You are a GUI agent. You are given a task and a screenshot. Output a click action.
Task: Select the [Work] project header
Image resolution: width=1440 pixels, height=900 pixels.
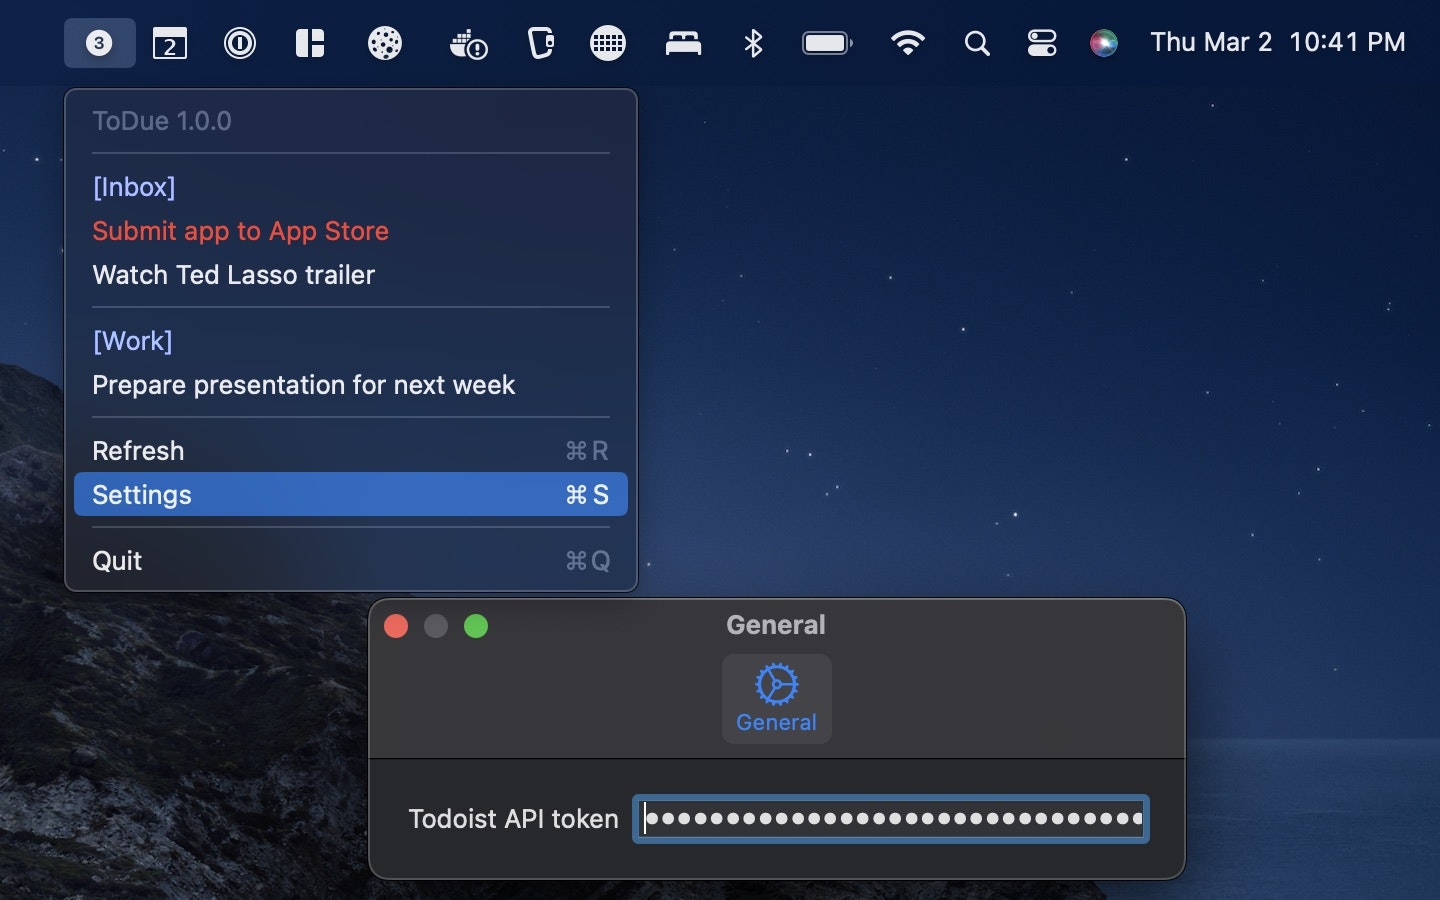click(x=132, y=341)
